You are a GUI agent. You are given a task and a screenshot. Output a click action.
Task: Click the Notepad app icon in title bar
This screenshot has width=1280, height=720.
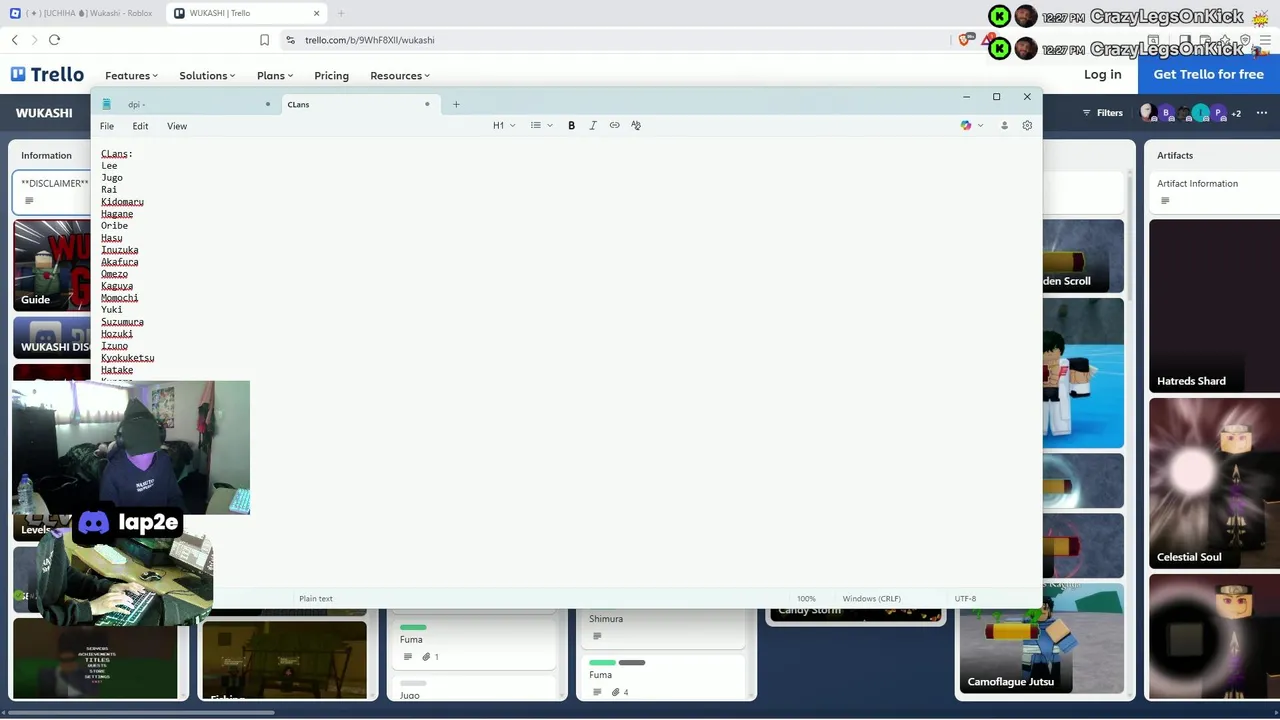tap(106, 104)
